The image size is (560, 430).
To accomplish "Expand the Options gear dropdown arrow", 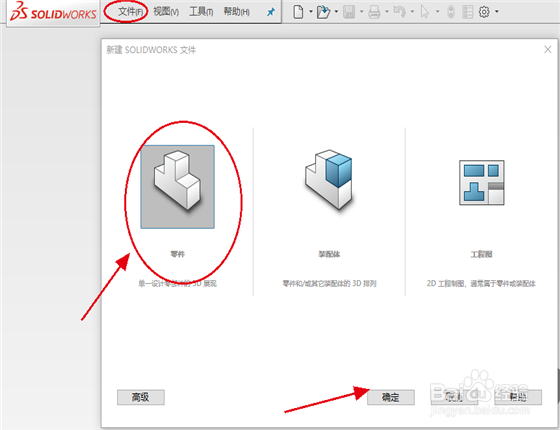I will tap(497, 12).
